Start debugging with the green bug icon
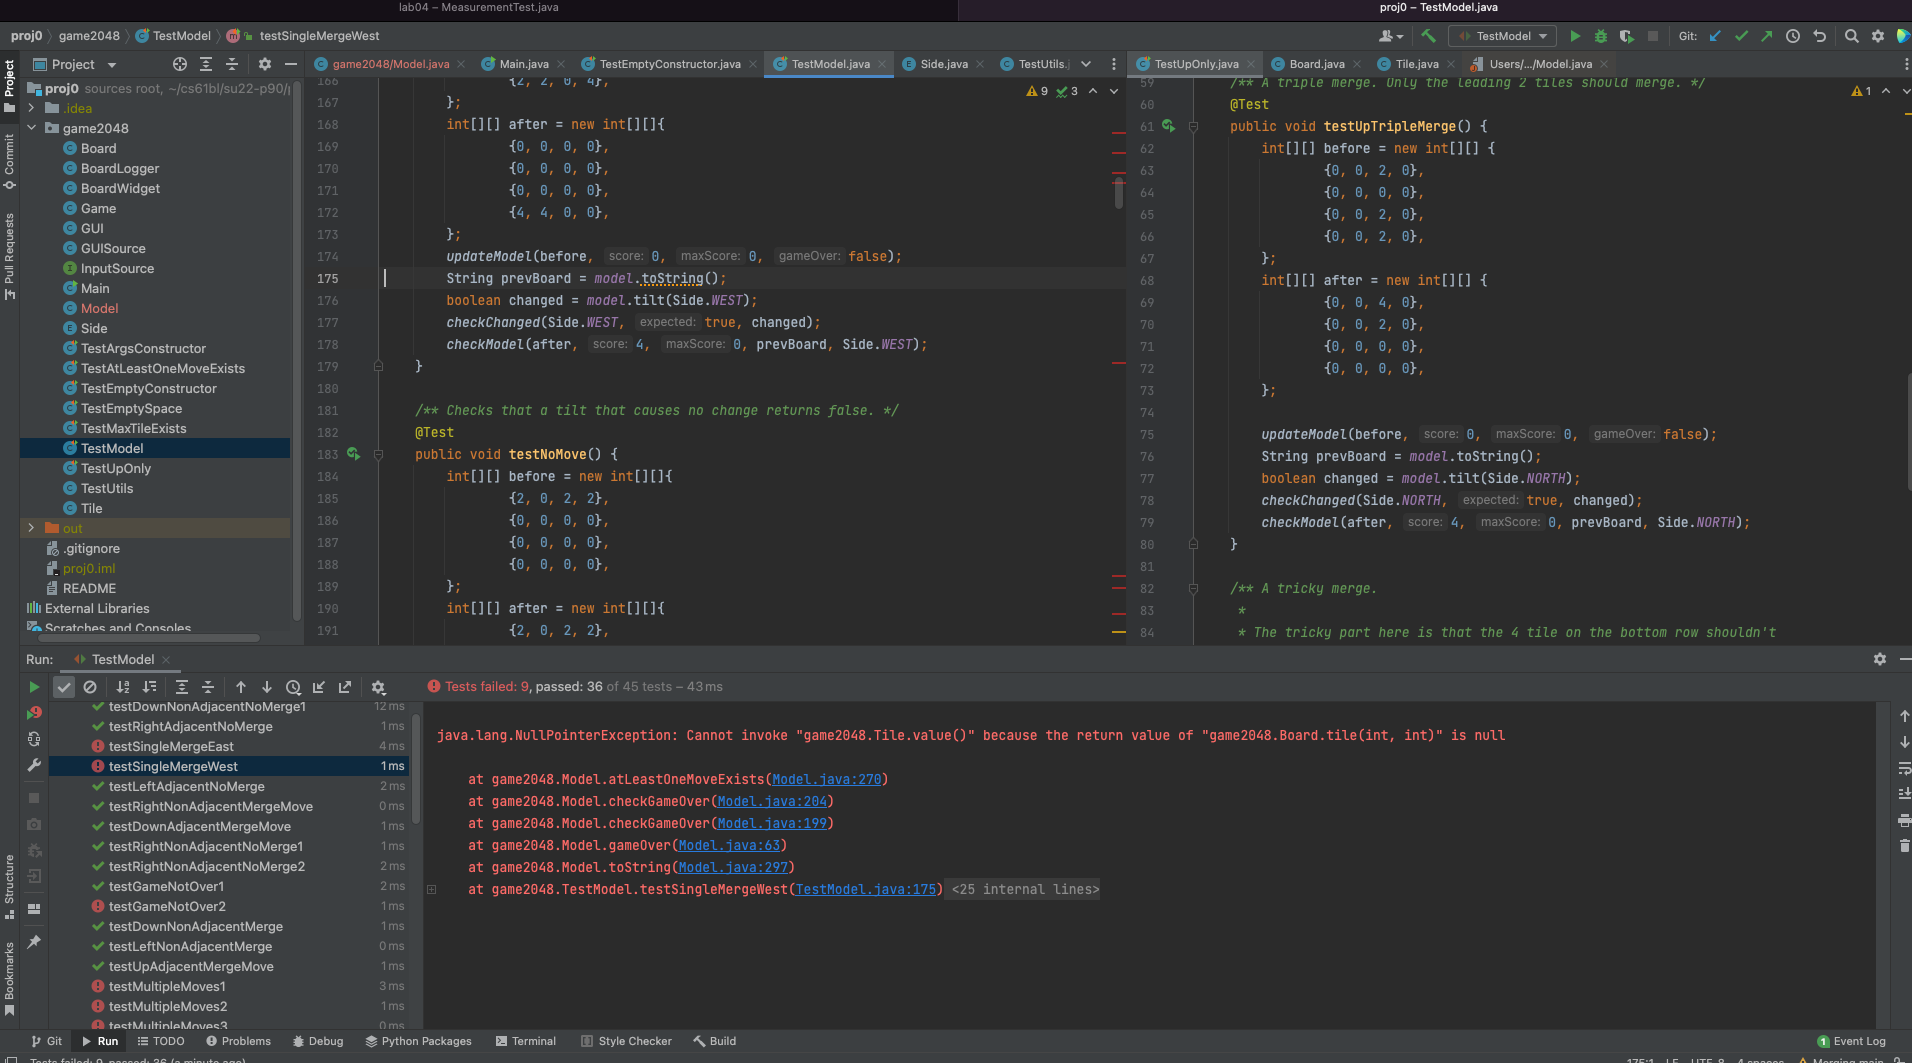 point(1600,36)
